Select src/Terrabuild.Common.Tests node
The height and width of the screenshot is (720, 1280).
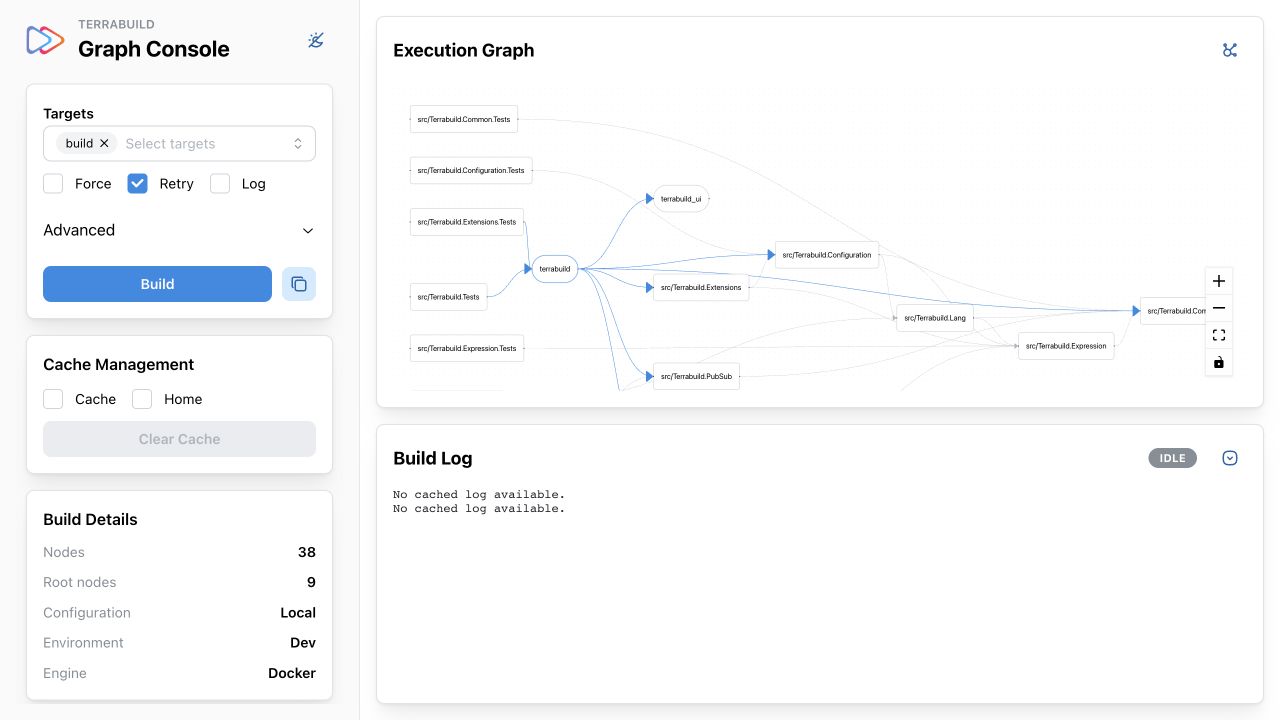click(464, 120)
